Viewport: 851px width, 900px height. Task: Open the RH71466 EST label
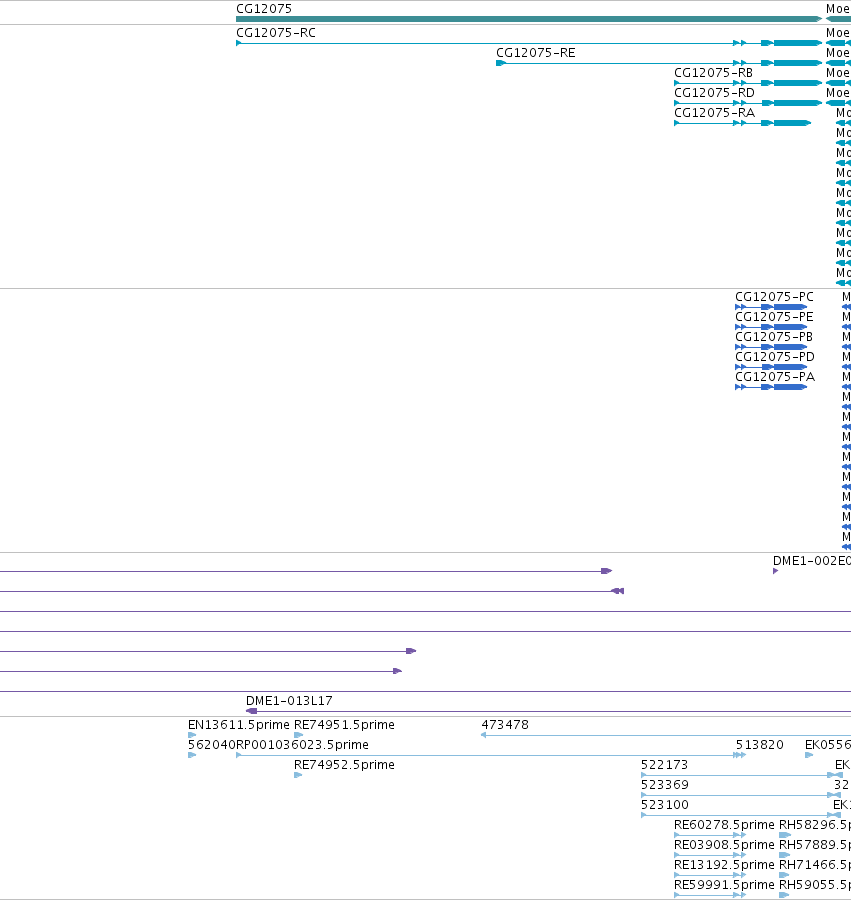[x=815, y=866]
